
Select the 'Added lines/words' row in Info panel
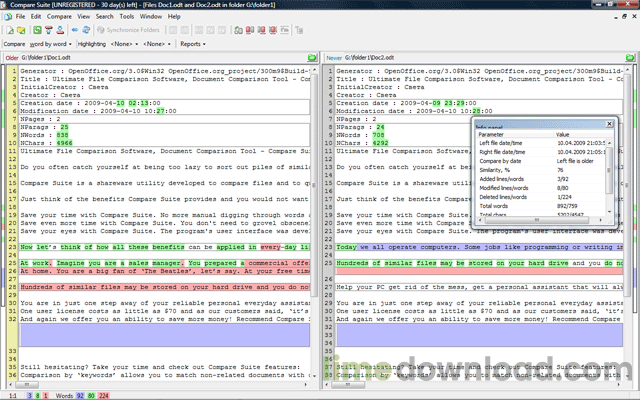pyautogui.click(x=541, y=179)
